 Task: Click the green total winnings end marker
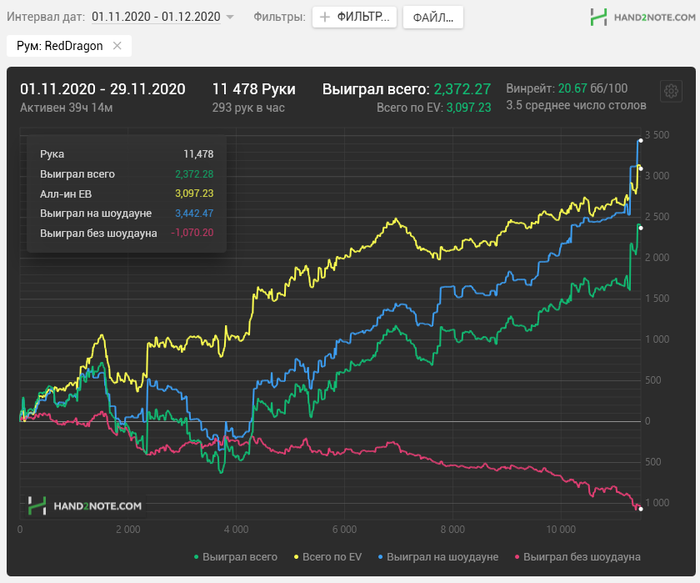point(641,228)
